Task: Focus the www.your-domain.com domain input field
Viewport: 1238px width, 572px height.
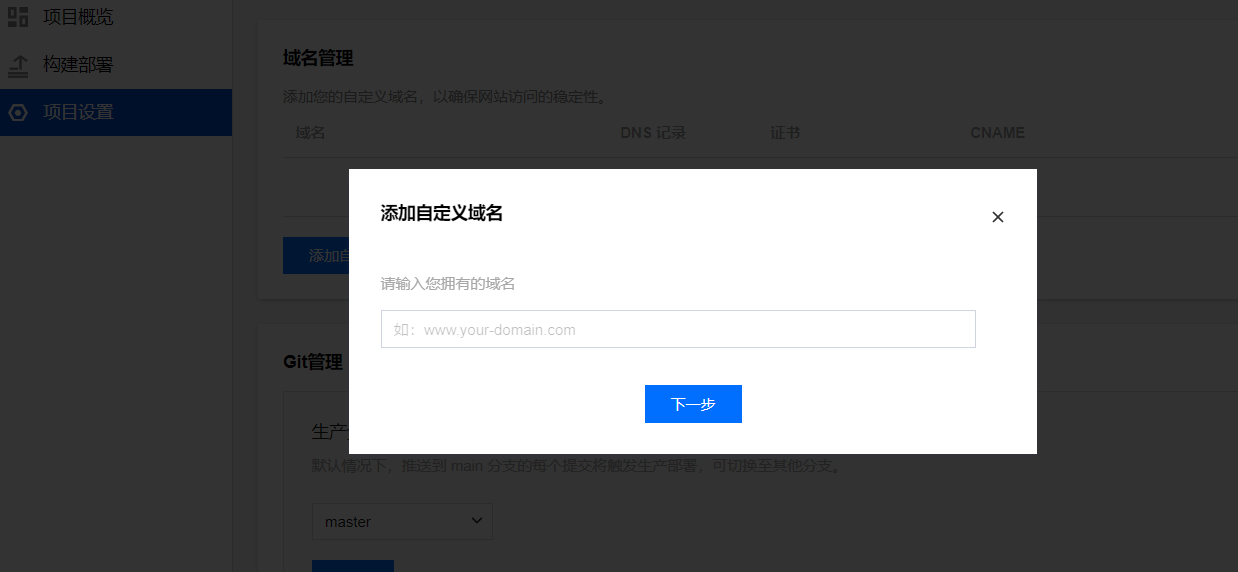Action: 677,329
